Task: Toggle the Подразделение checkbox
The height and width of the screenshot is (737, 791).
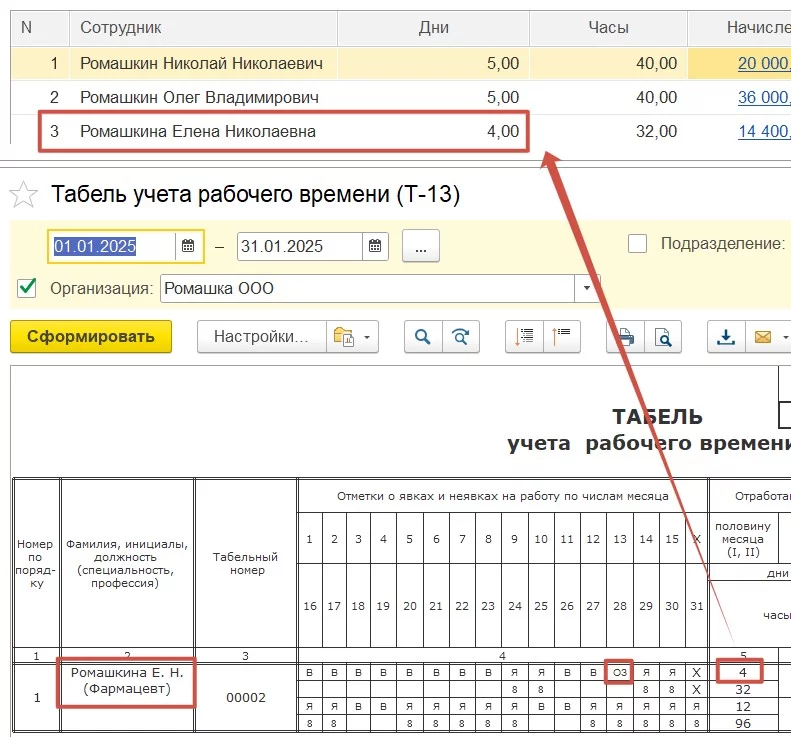Action: click(x=637, y=244)
